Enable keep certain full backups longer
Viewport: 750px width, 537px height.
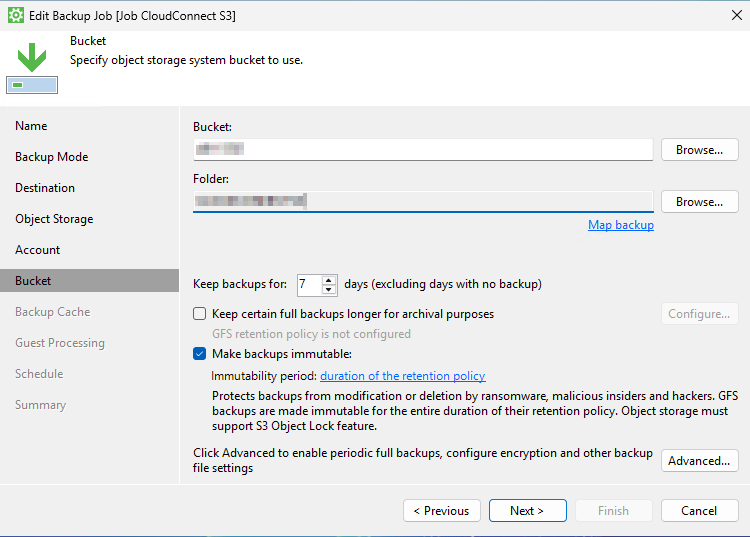(199, 314)
